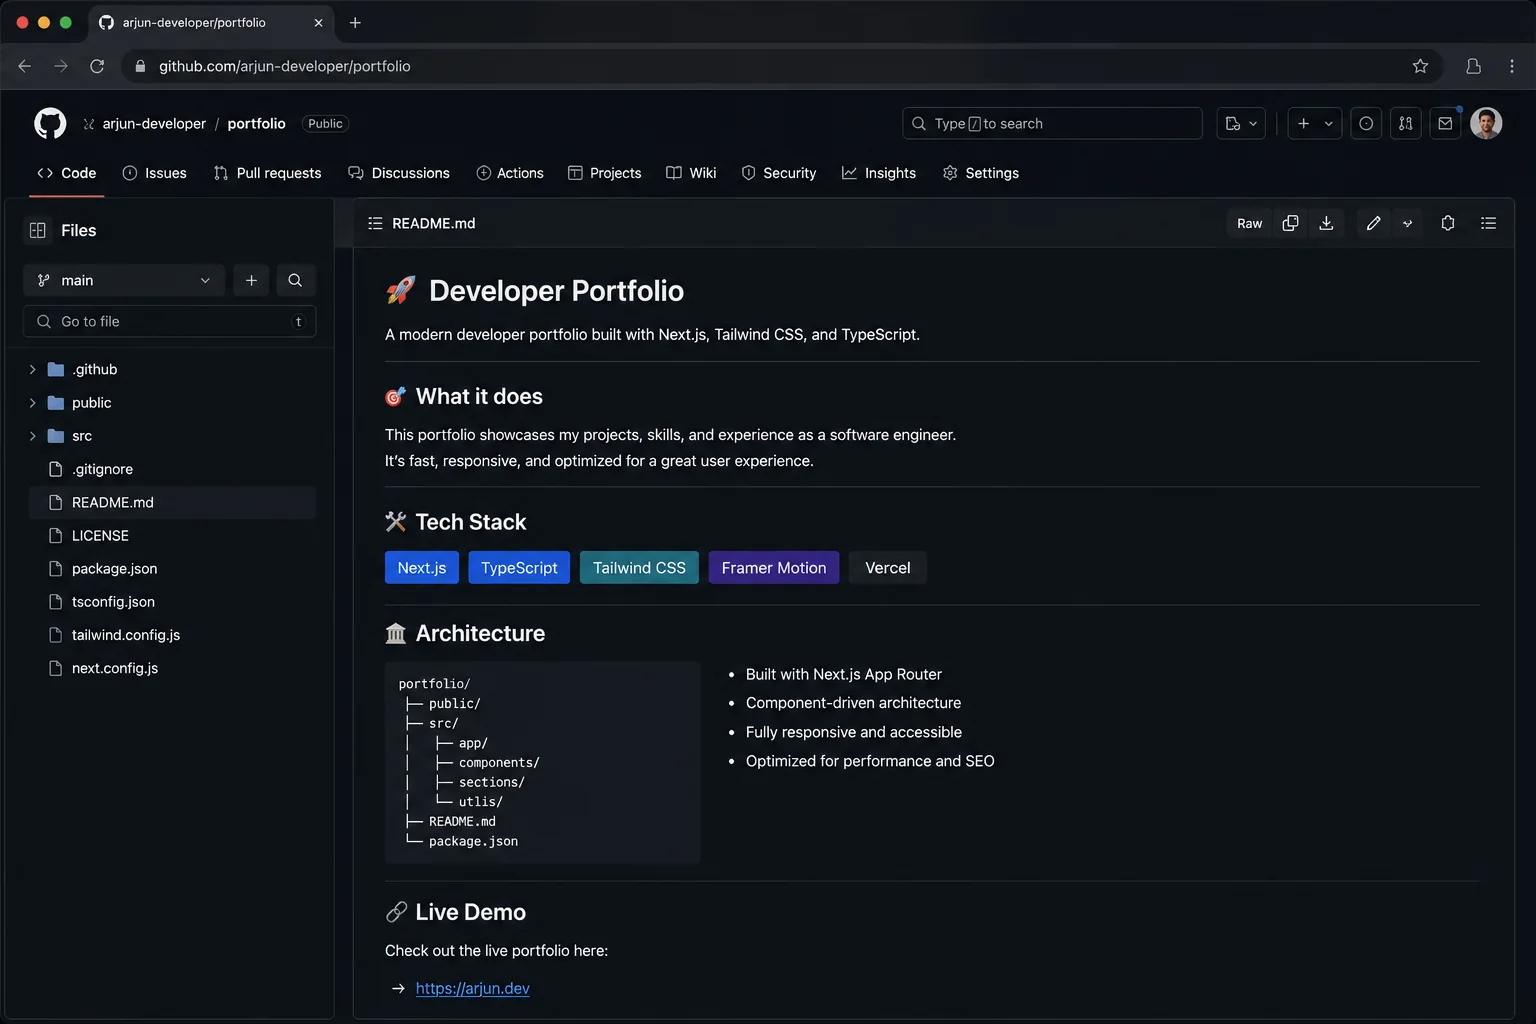View the Insights tab
Screen dimensions: 1536x1024
click(879, 173)
